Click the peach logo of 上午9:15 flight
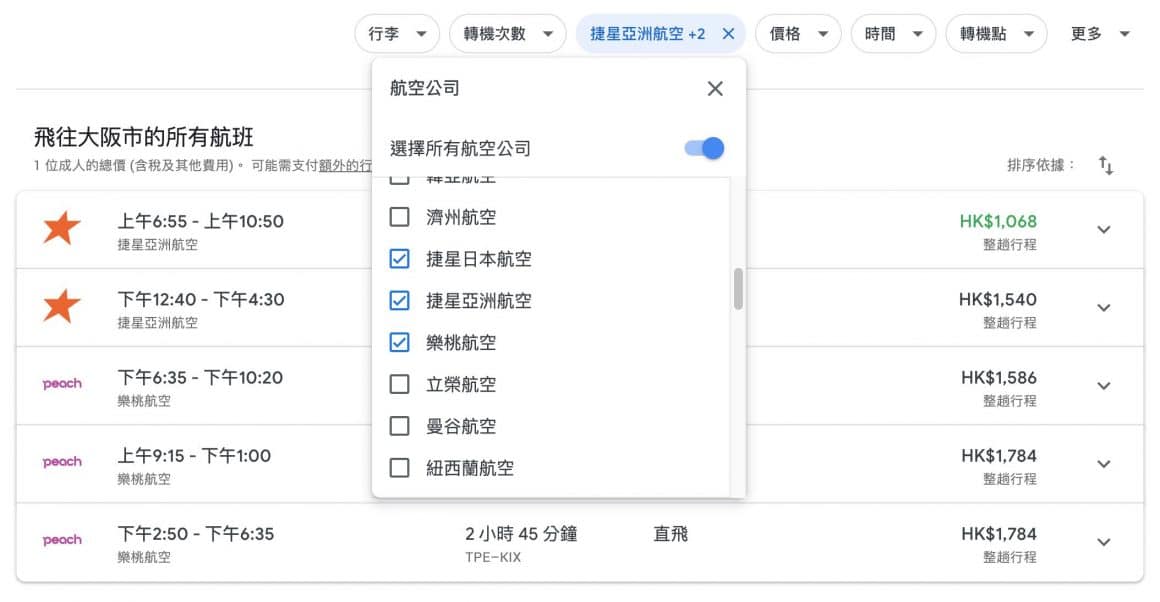1160x602 pixels. (62, 462)
